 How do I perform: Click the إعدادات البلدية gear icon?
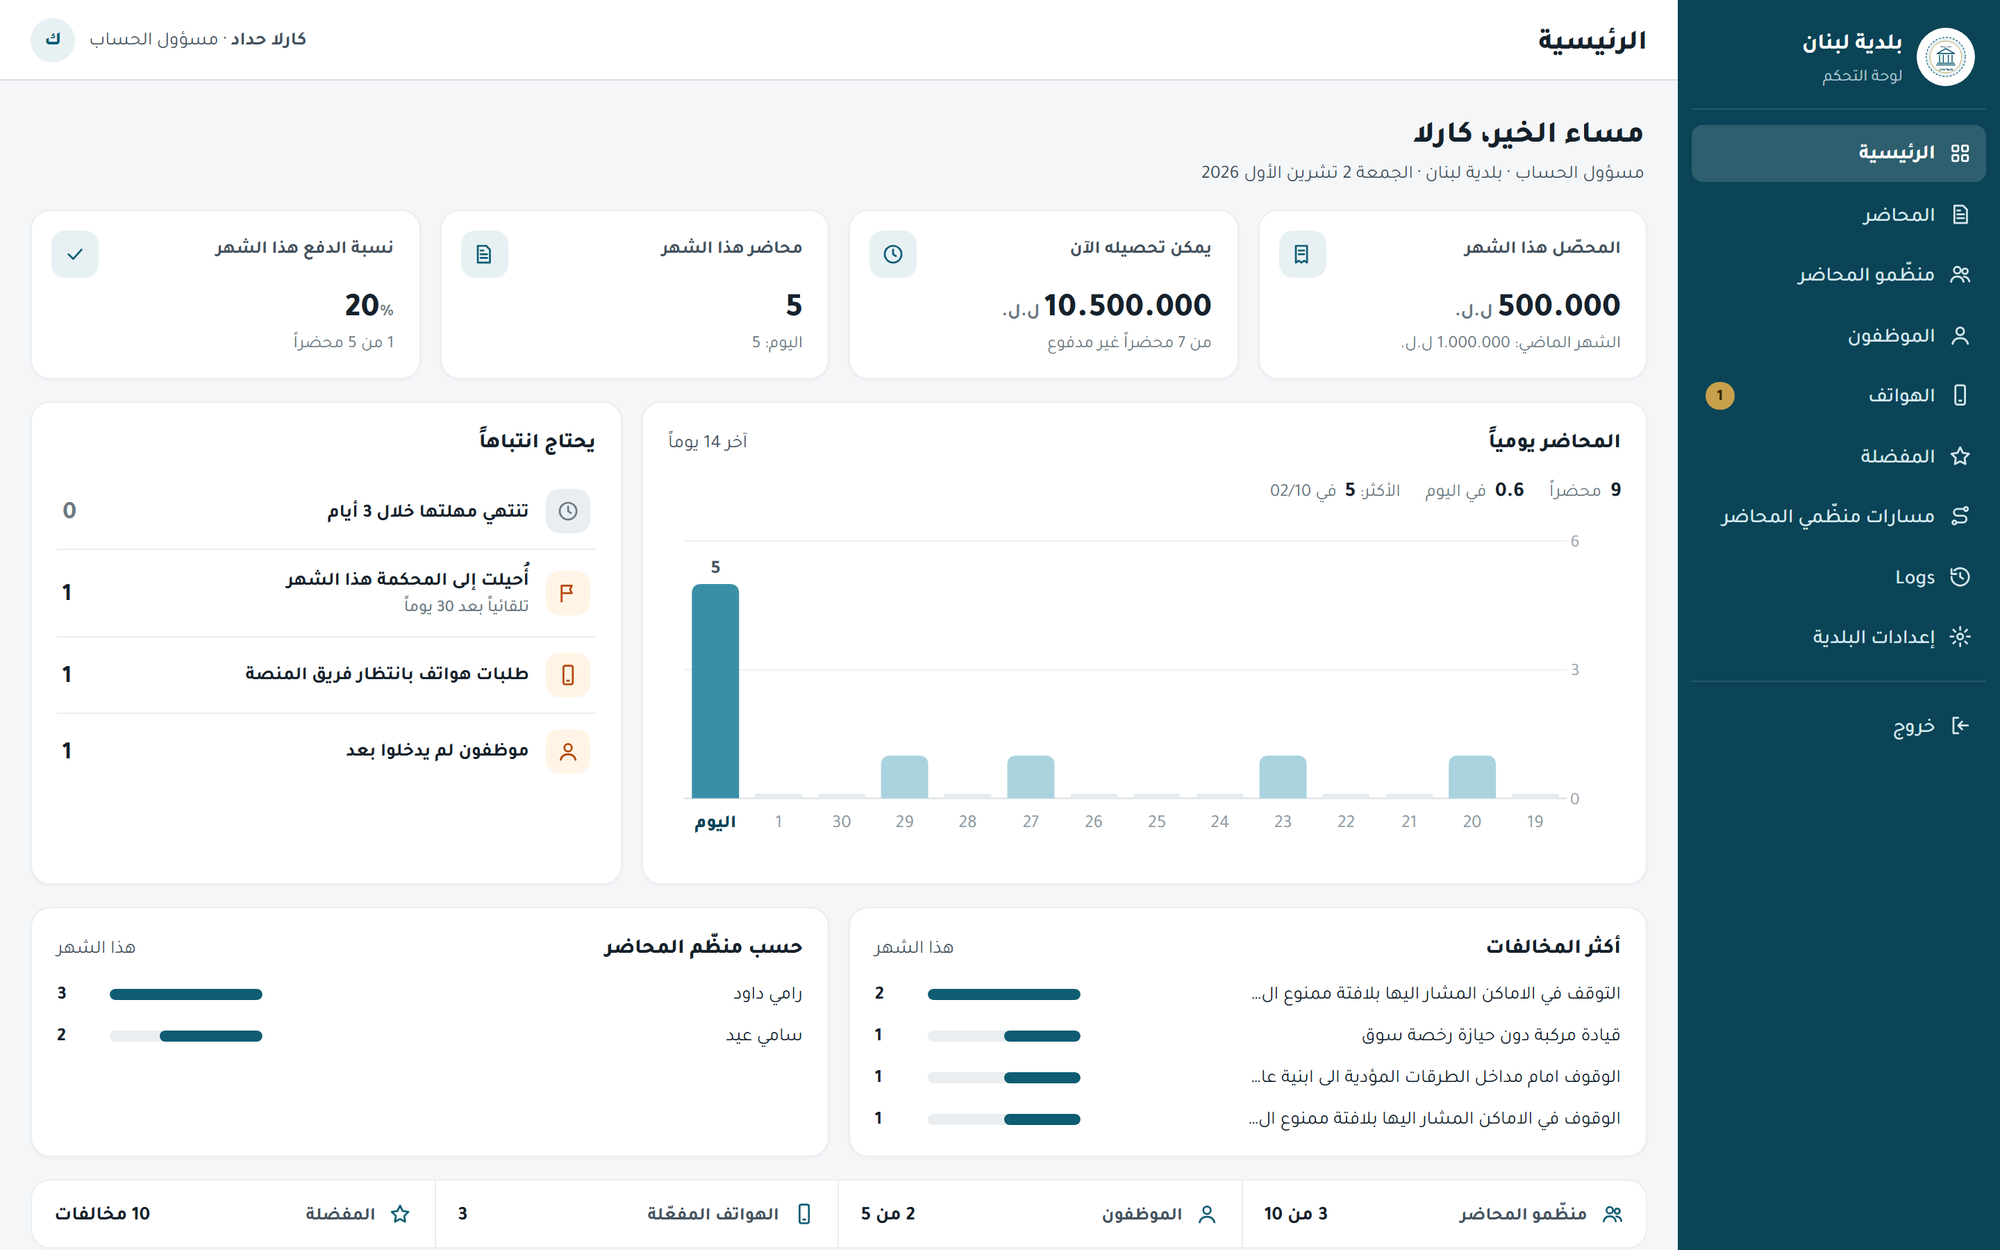click(x=1960, y=637)
